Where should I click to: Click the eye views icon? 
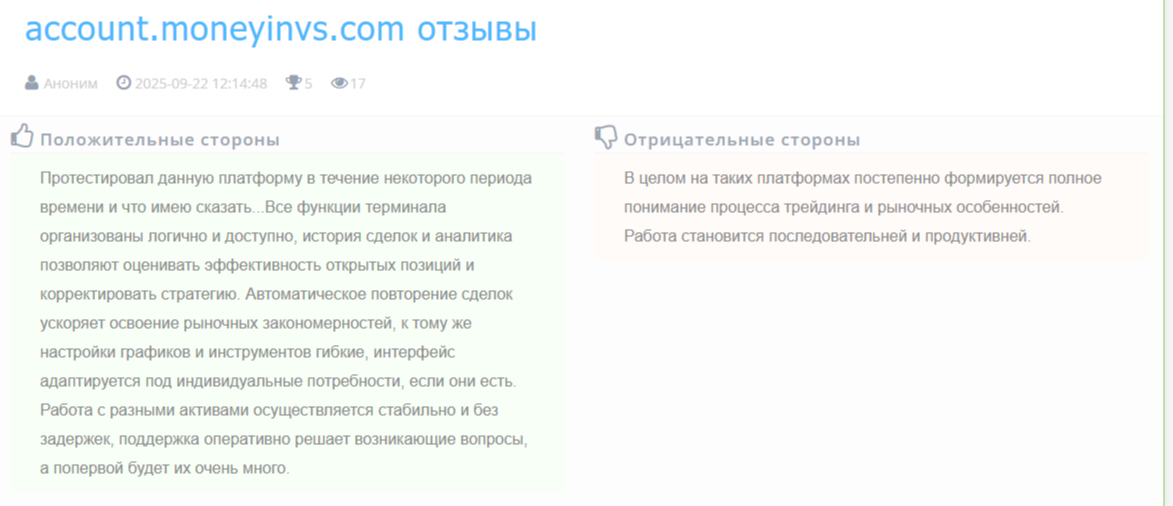pyautogui.click(x=340, y=83)
